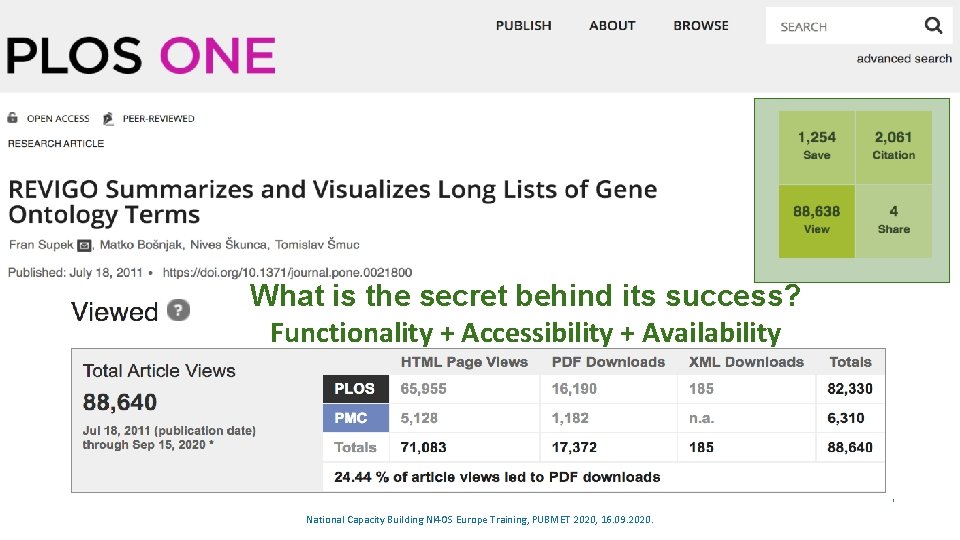Open author Matko Bošnjak
This screenshot has width=960, height=540.
pyautogui.click(x=141, y=245)
